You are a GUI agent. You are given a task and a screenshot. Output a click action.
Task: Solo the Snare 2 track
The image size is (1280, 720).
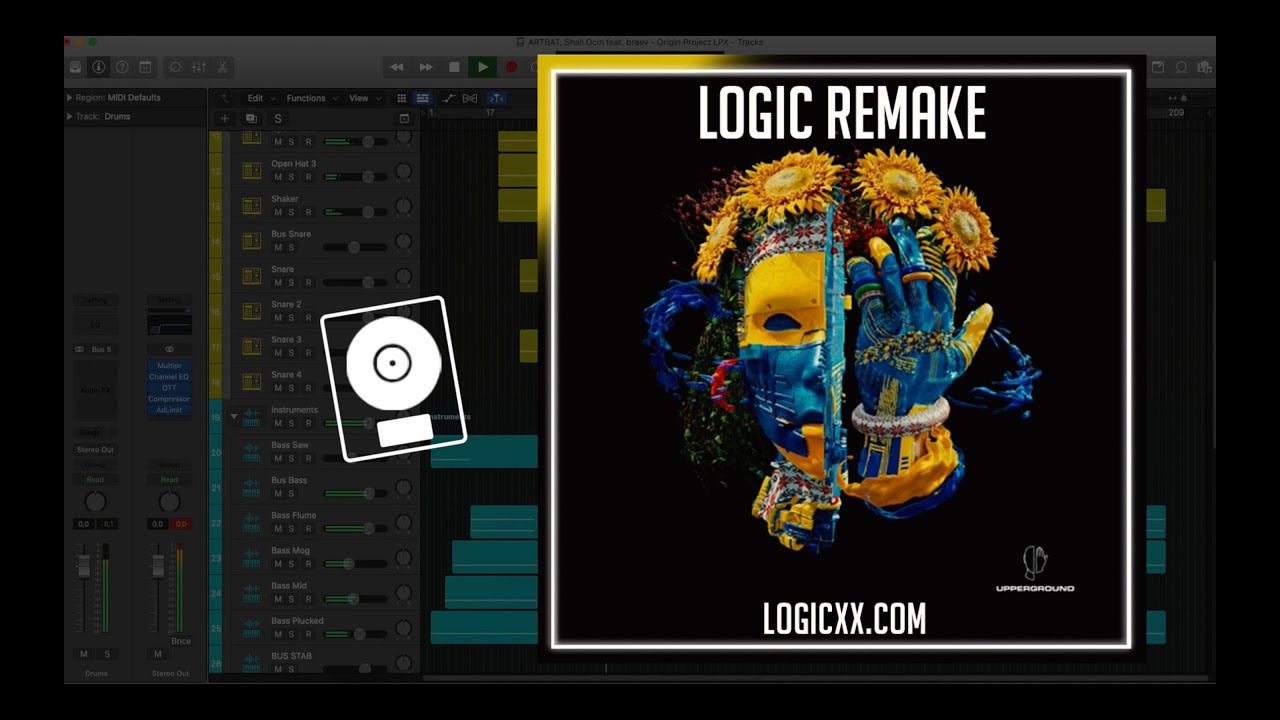[x=291, y=317]
